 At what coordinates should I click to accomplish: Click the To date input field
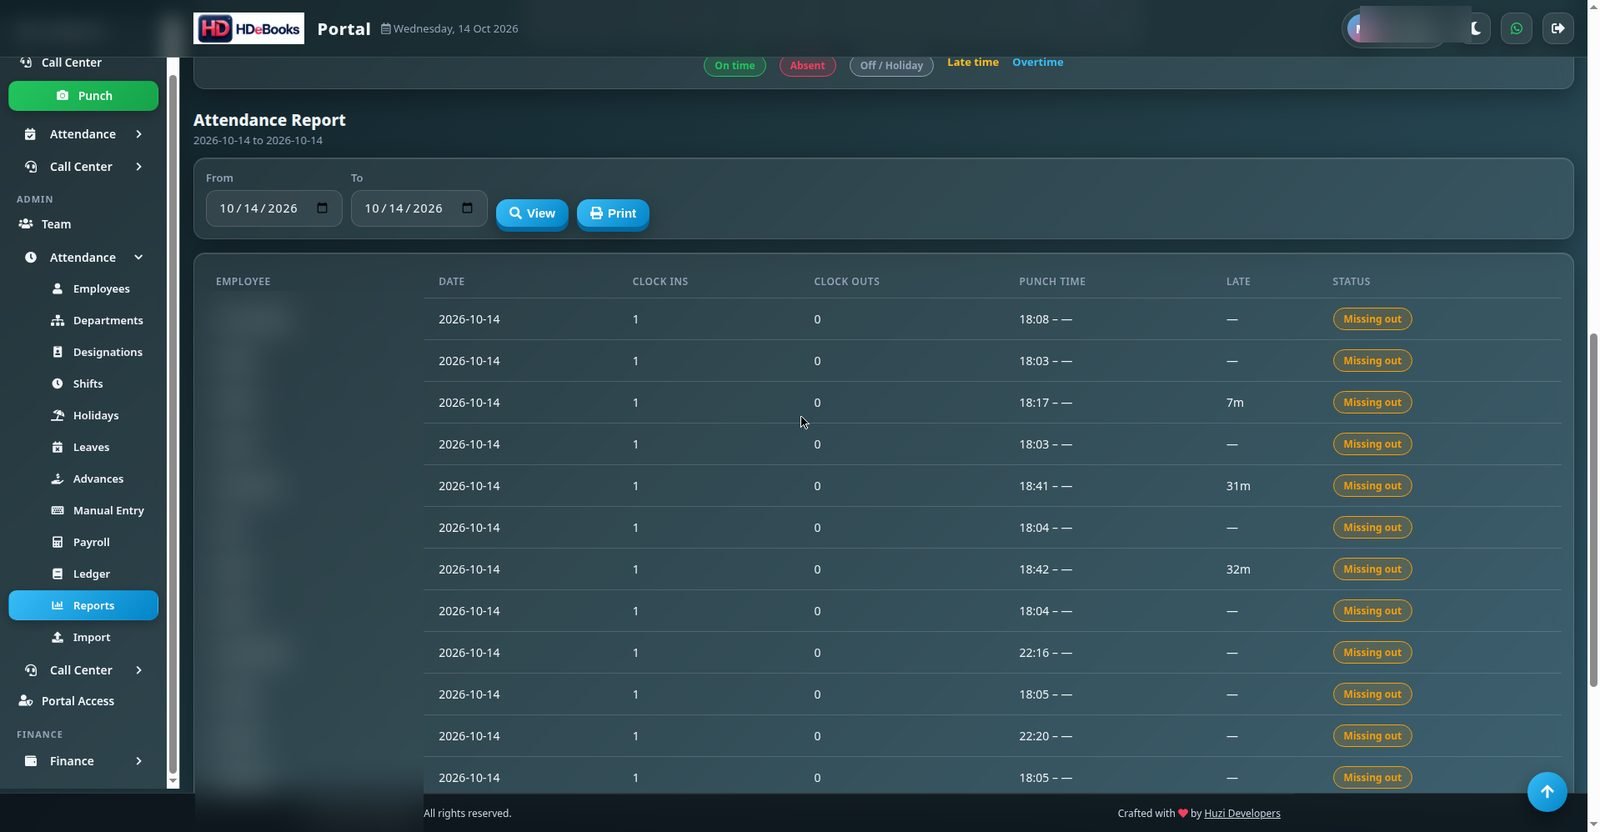(419, 208)
